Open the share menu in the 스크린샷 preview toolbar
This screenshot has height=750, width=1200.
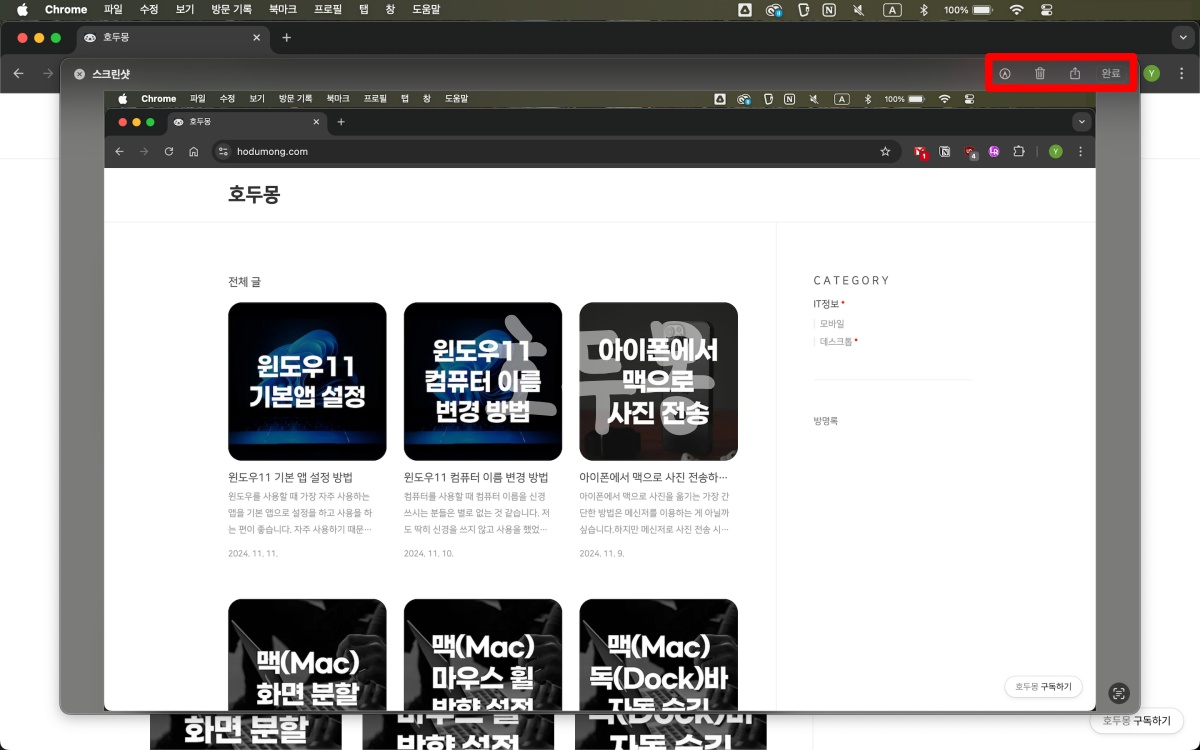(x=1075, y=73)
